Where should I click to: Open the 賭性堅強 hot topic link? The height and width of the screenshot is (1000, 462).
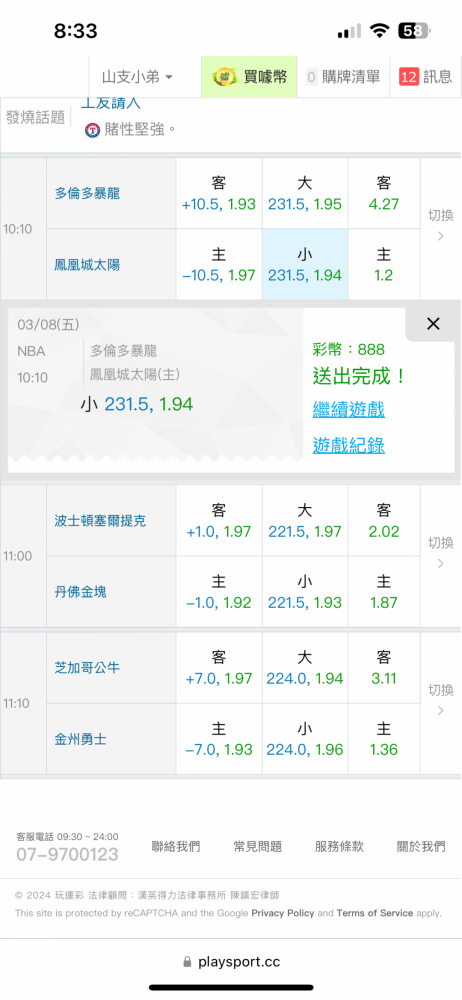(139, 129)
